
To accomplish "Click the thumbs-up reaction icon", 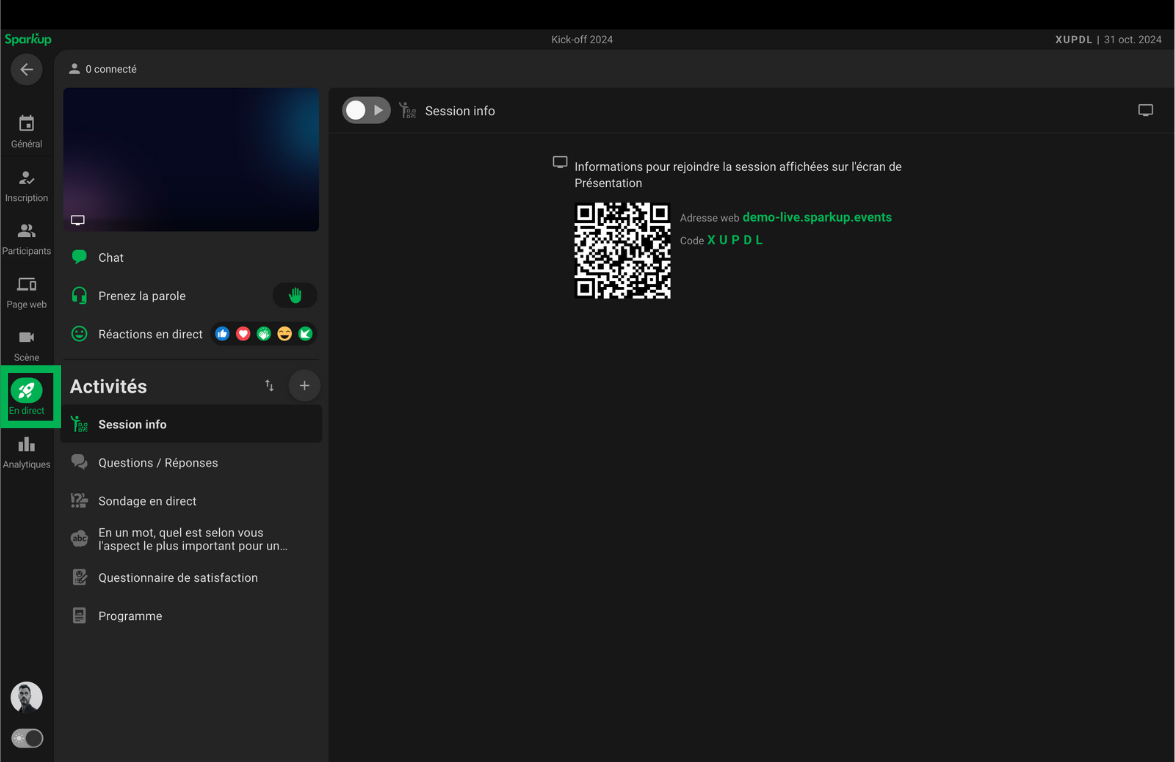I will 222,334.
